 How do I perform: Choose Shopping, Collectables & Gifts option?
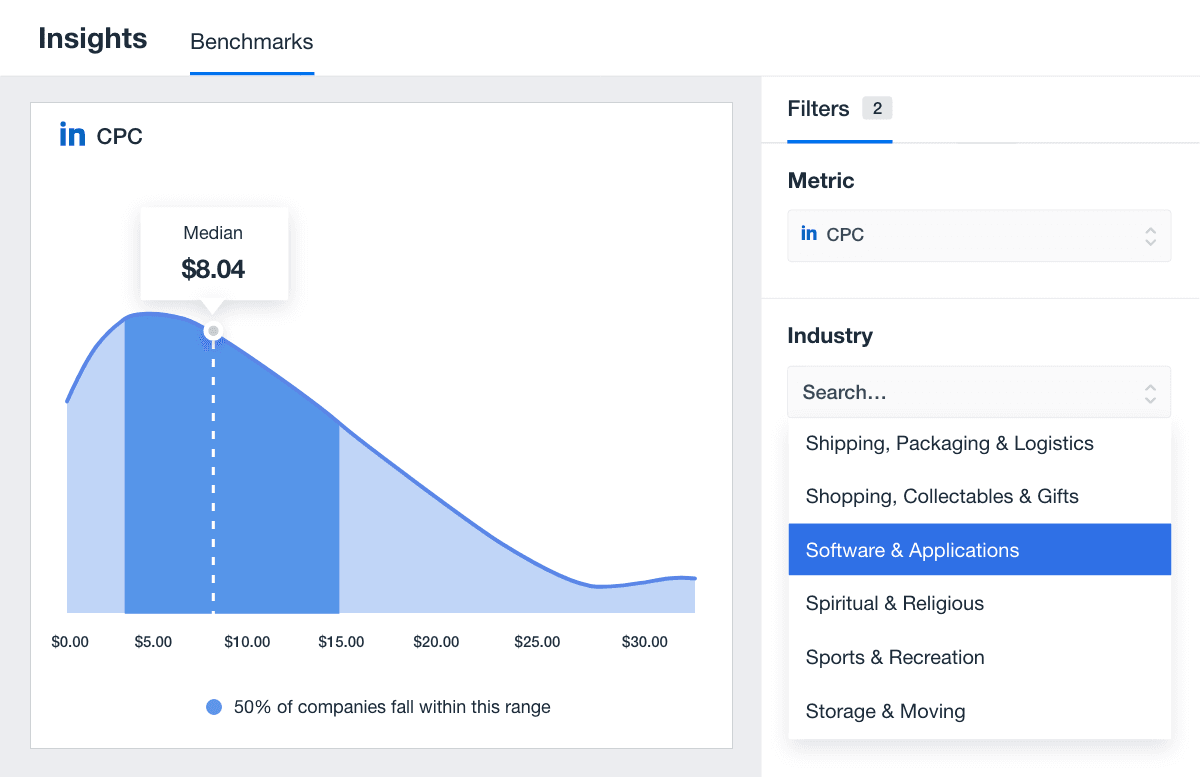click(942, 496)
